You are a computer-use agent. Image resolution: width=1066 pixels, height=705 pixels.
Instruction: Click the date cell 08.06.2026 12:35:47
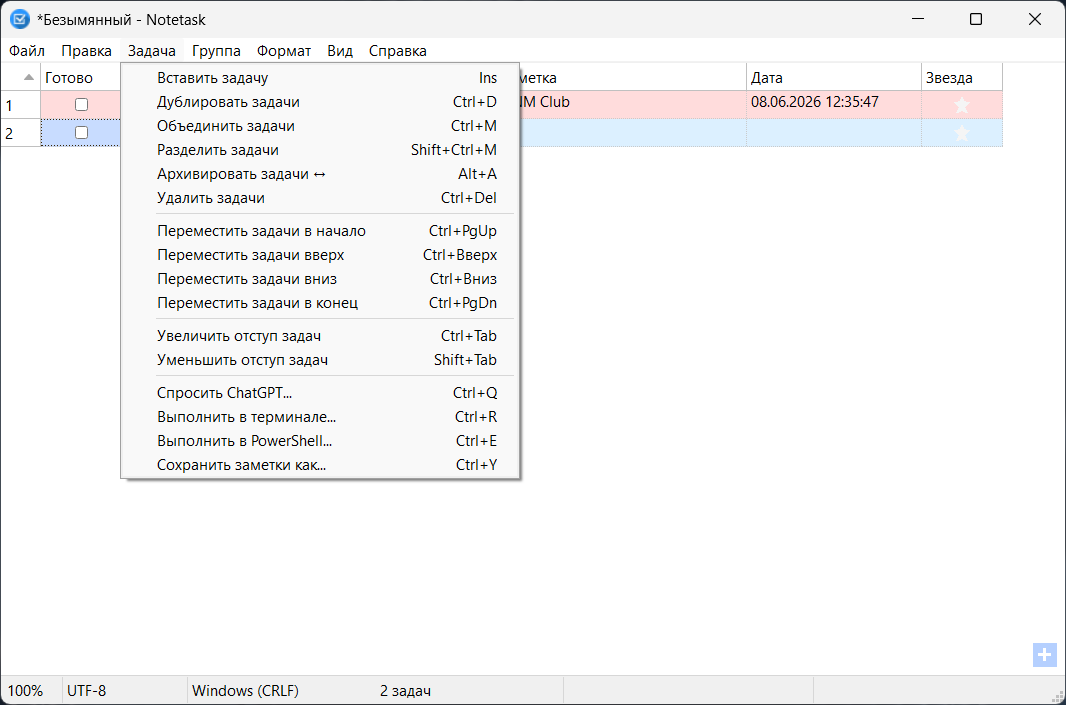833,105
